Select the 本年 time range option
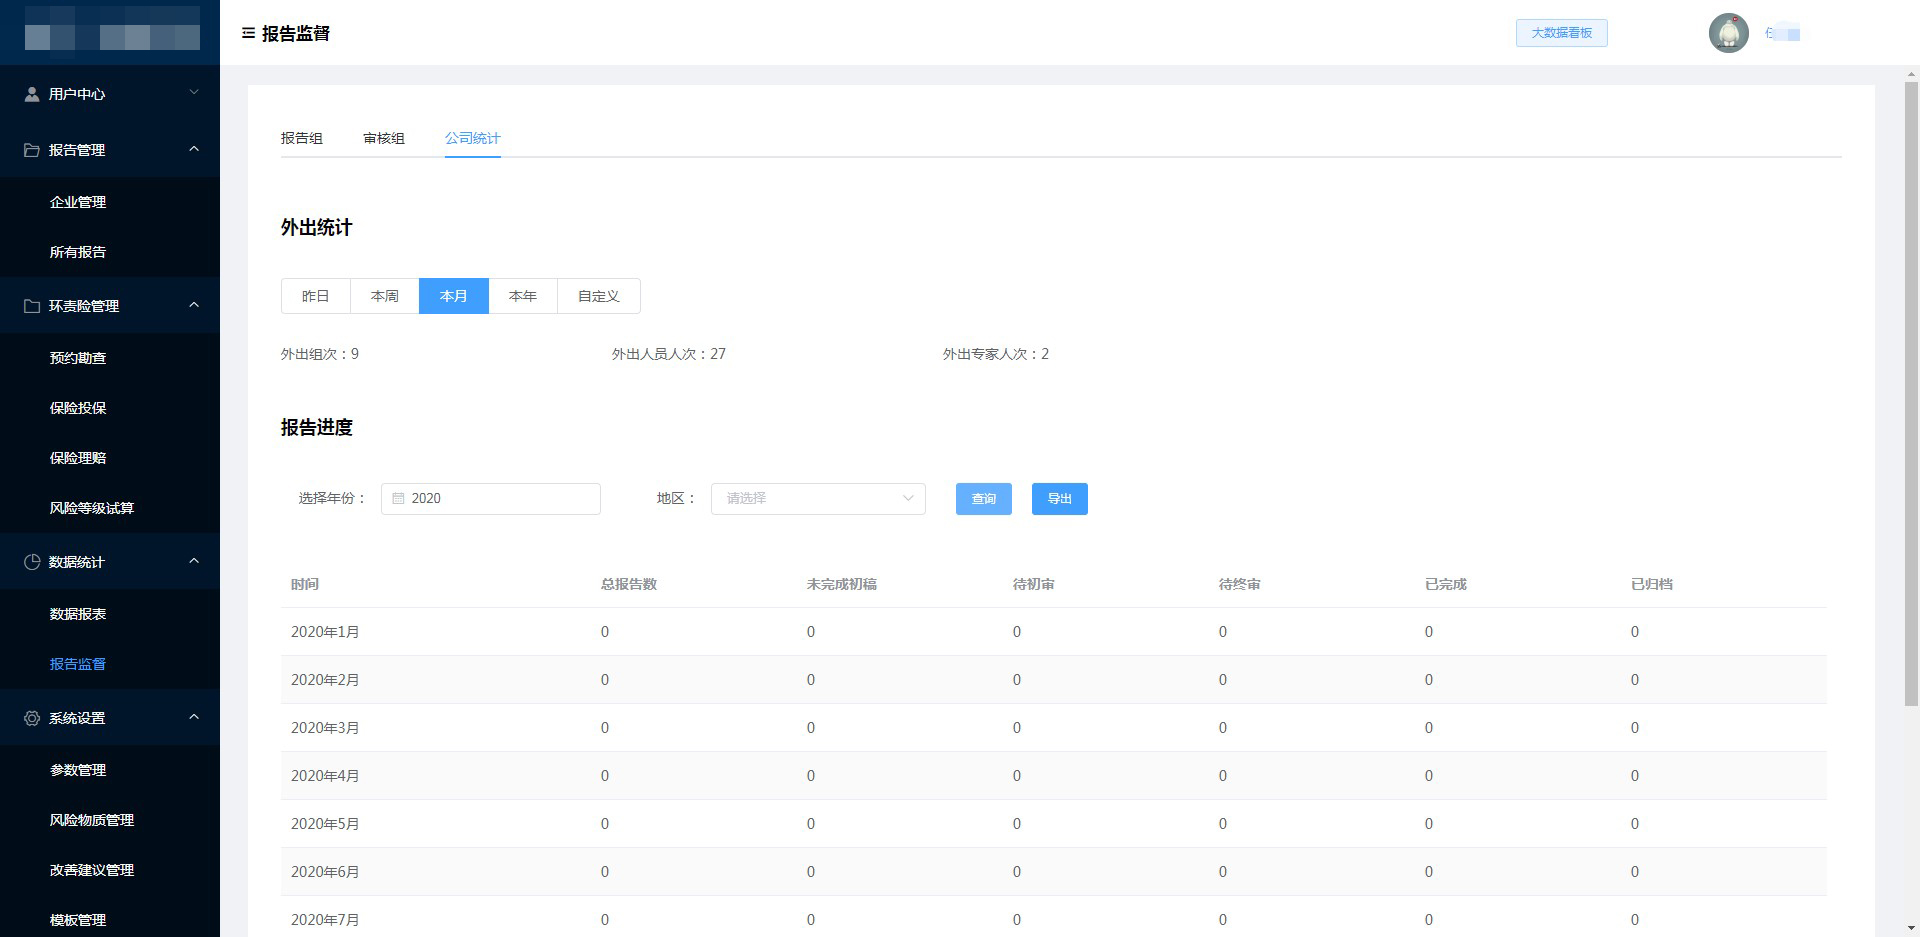Screen dimensions: 1920x937 (522, 296)
